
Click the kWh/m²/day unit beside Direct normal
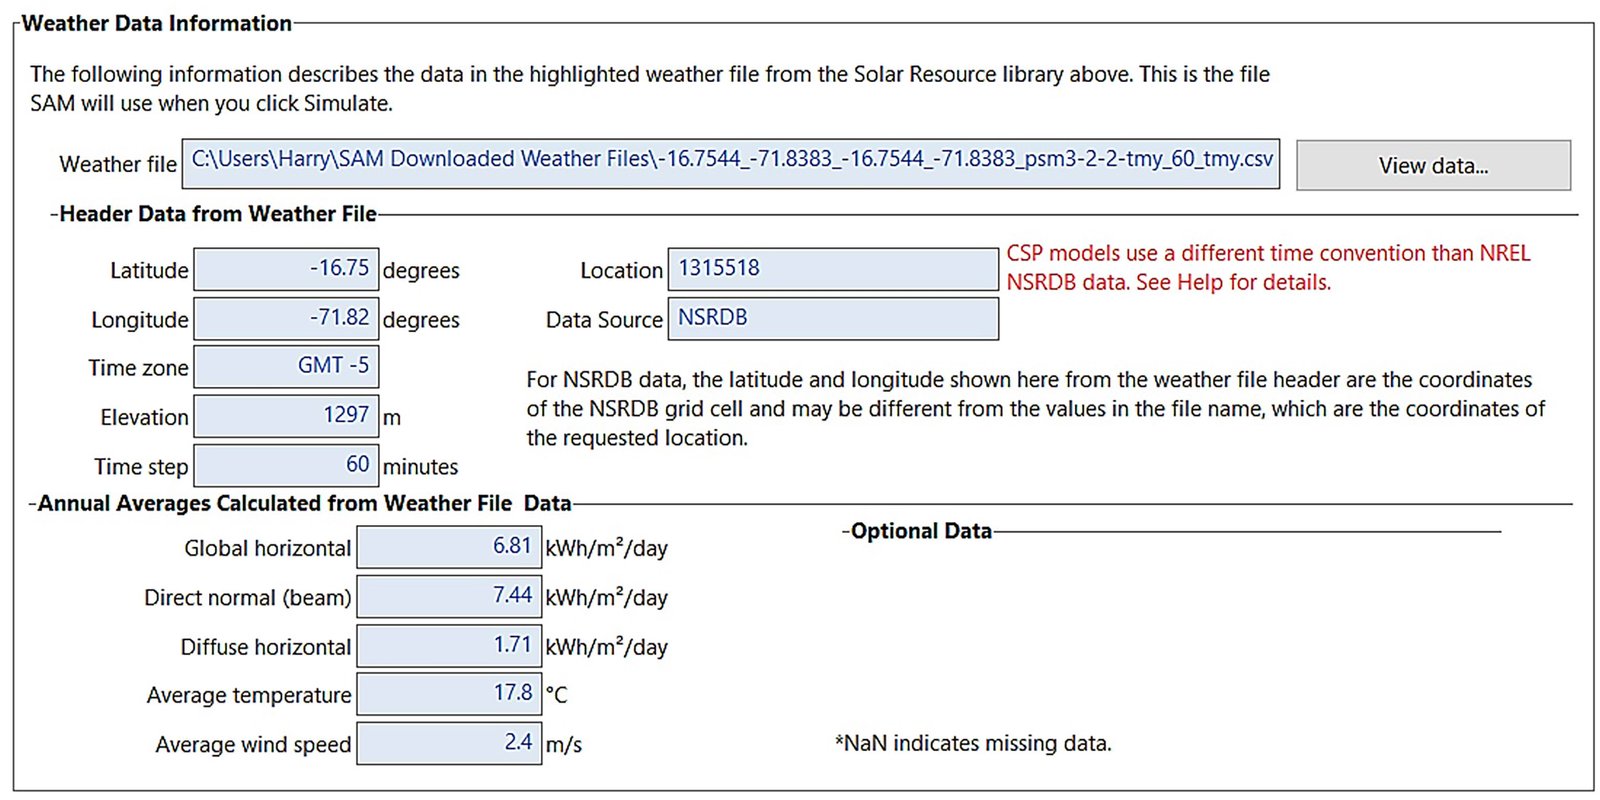pos(607,598)
